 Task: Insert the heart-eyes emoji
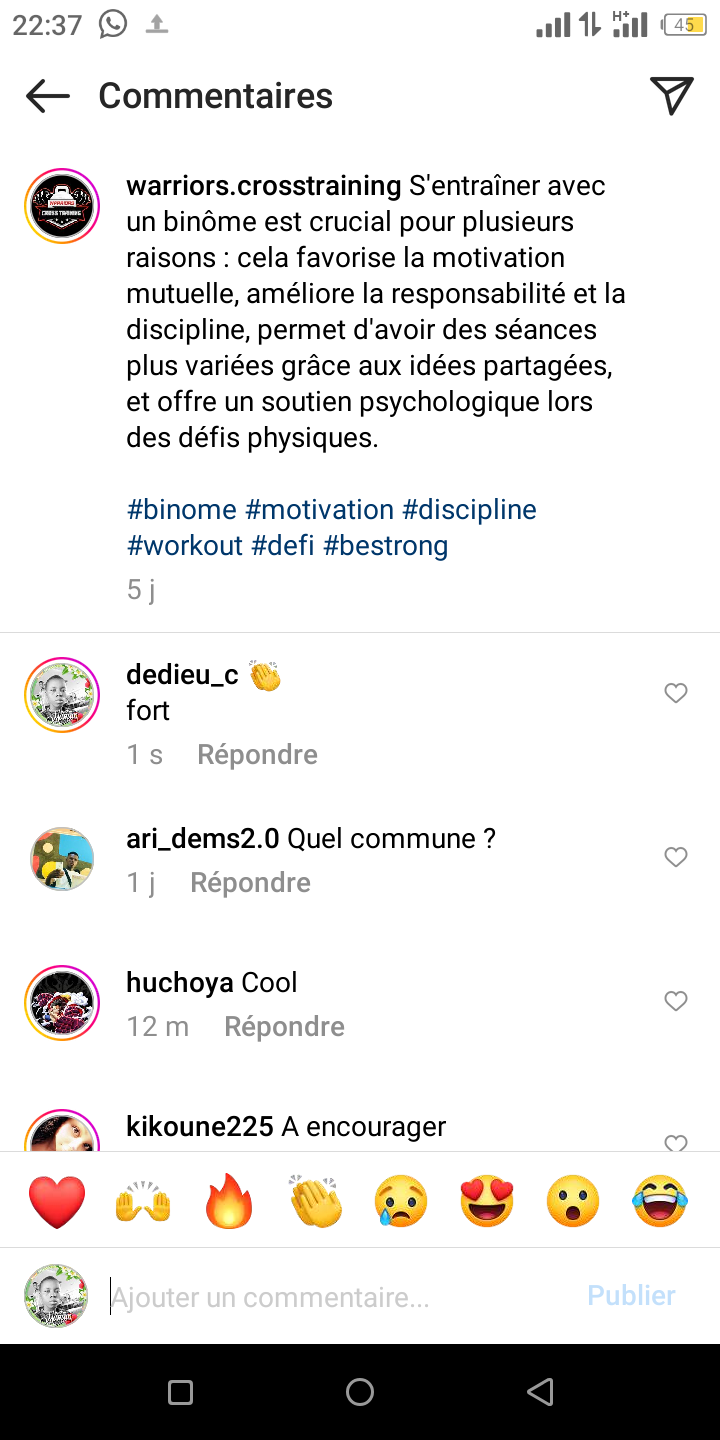tap(488, 1201)
